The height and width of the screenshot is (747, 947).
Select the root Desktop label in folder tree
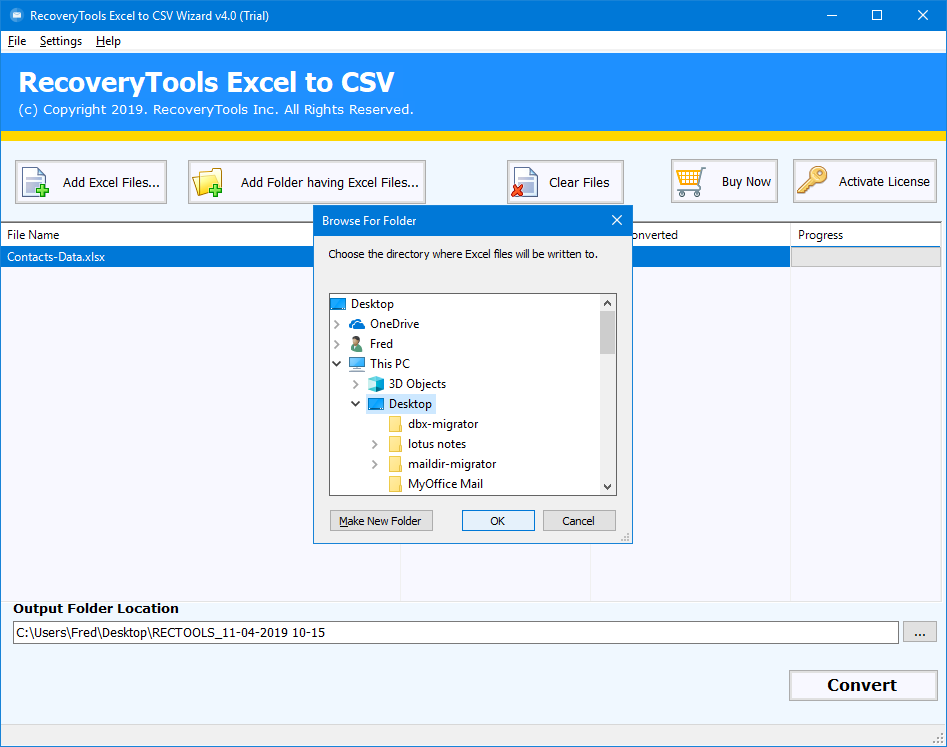(x=372, y=304)
